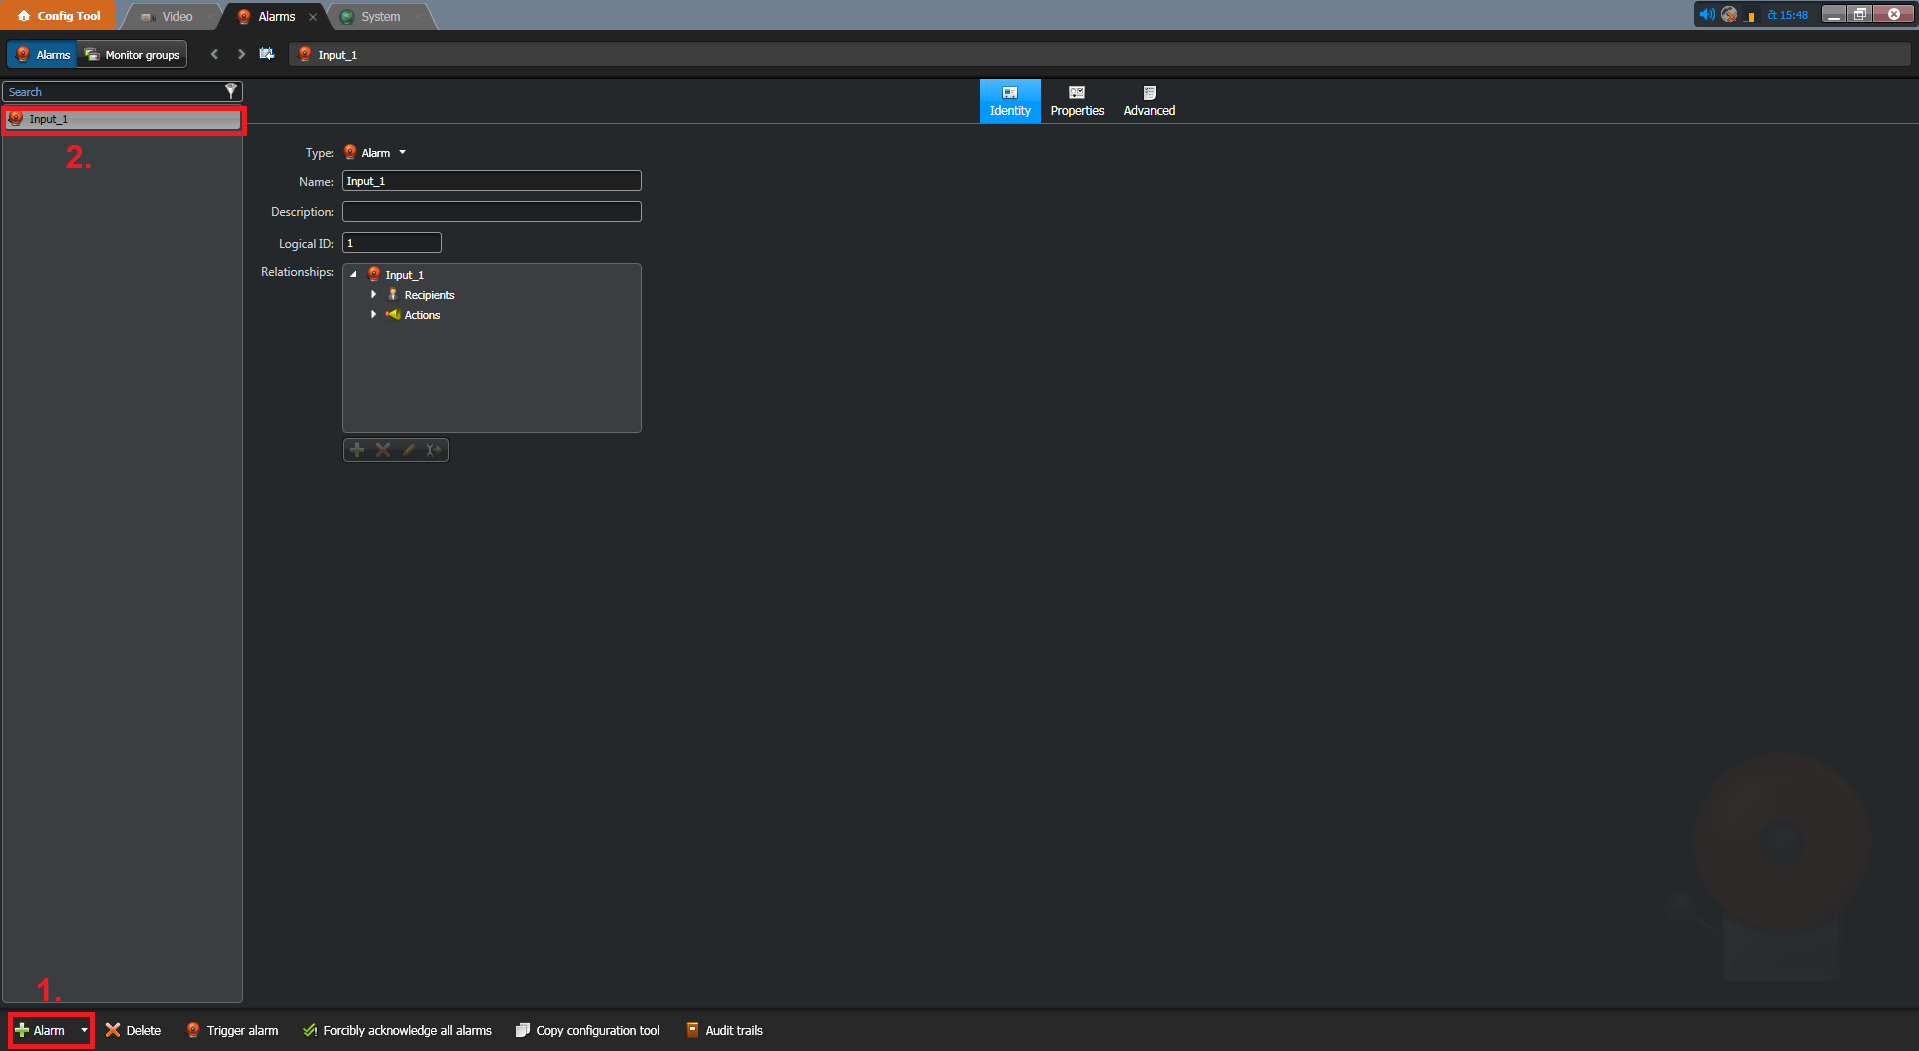Viewport: 1919px width, 1051px height.
Task: Open the add Alarm dropdown arrow
Action: click(x=84, y=1030)
